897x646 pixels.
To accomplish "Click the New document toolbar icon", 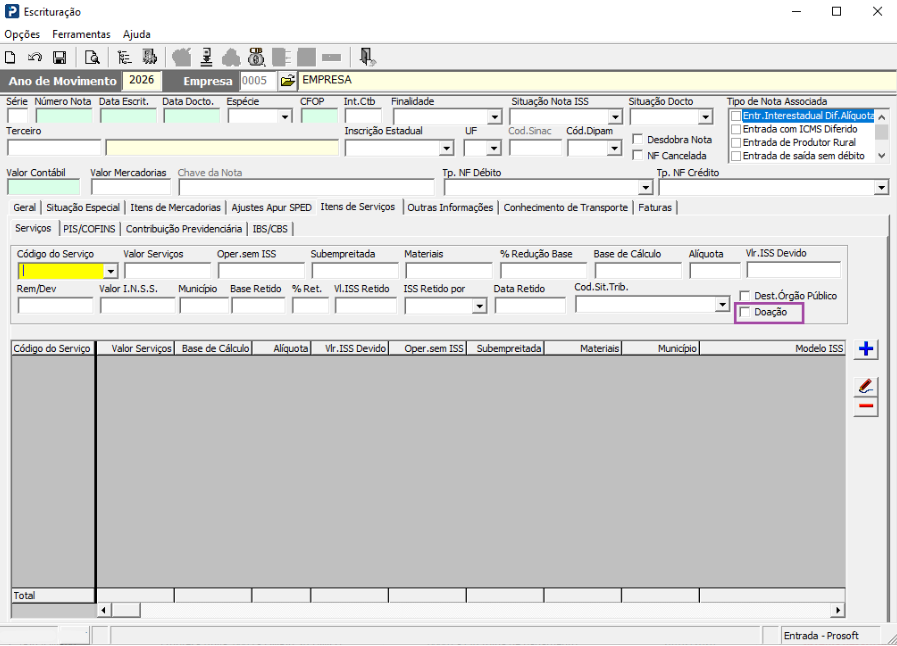I will coord(10,57).
